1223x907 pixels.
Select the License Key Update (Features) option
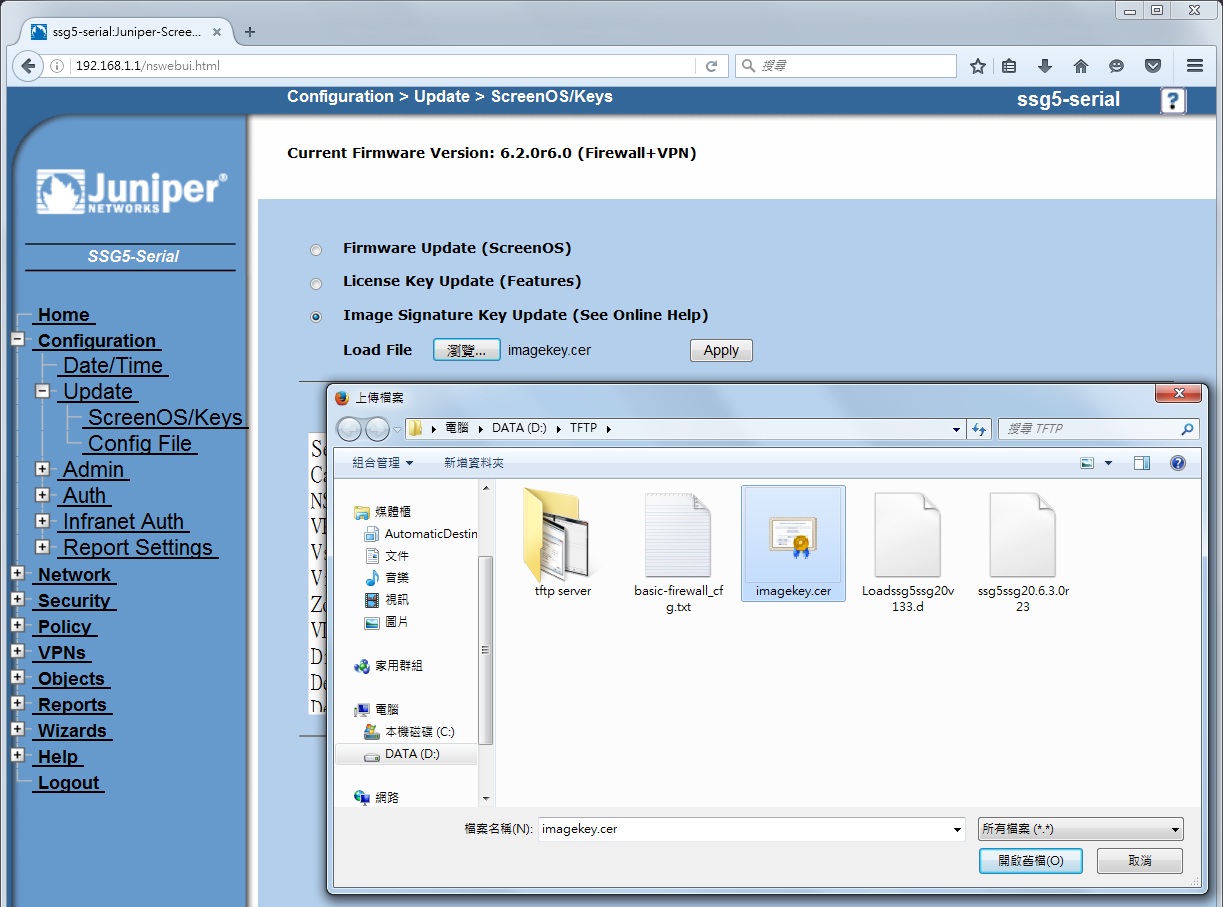point(316,283)
